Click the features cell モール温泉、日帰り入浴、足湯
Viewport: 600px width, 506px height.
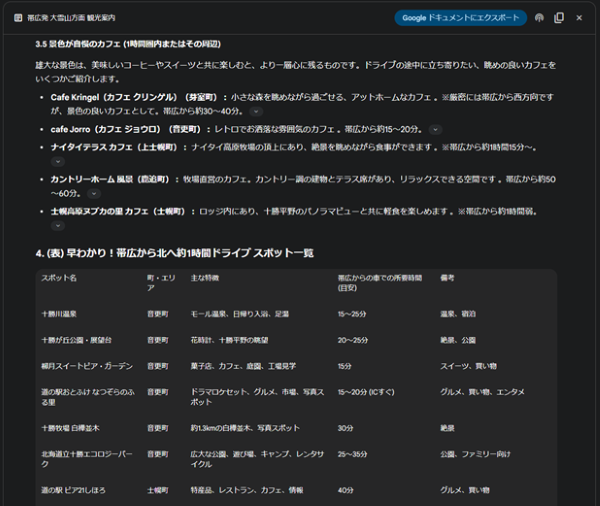pos(240,314)
